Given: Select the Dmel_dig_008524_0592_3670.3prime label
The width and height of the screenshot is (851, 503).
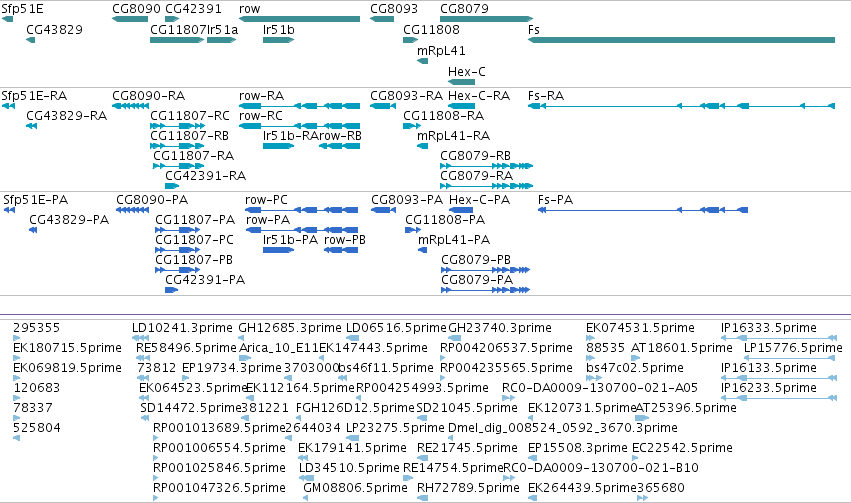Looking at the screenshot, I should pos(563,428).
